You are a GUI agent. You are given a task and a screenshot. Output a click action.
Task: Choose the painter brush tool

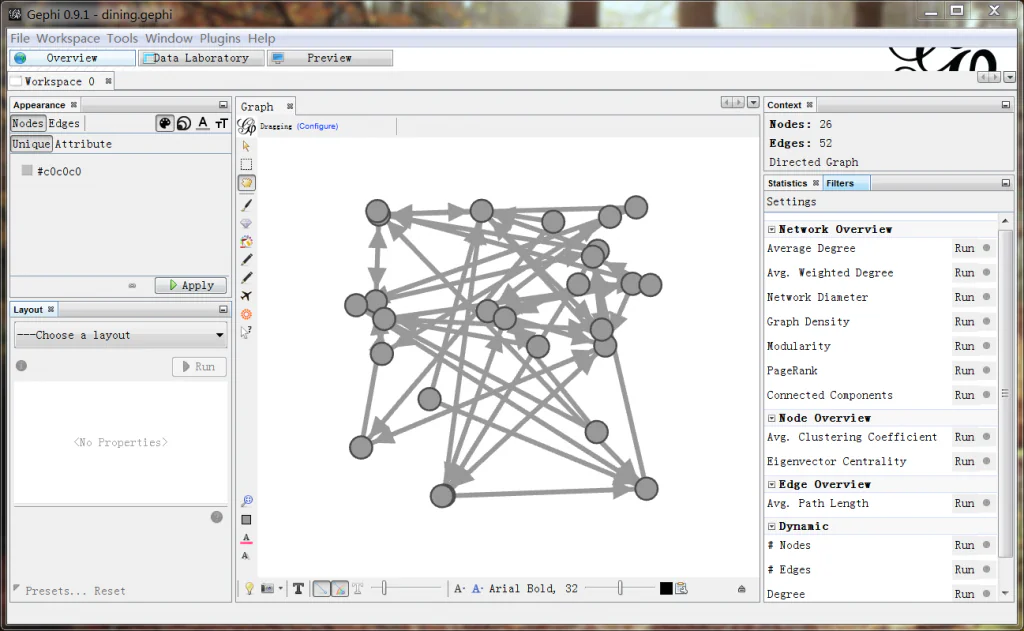pos(246,204)
